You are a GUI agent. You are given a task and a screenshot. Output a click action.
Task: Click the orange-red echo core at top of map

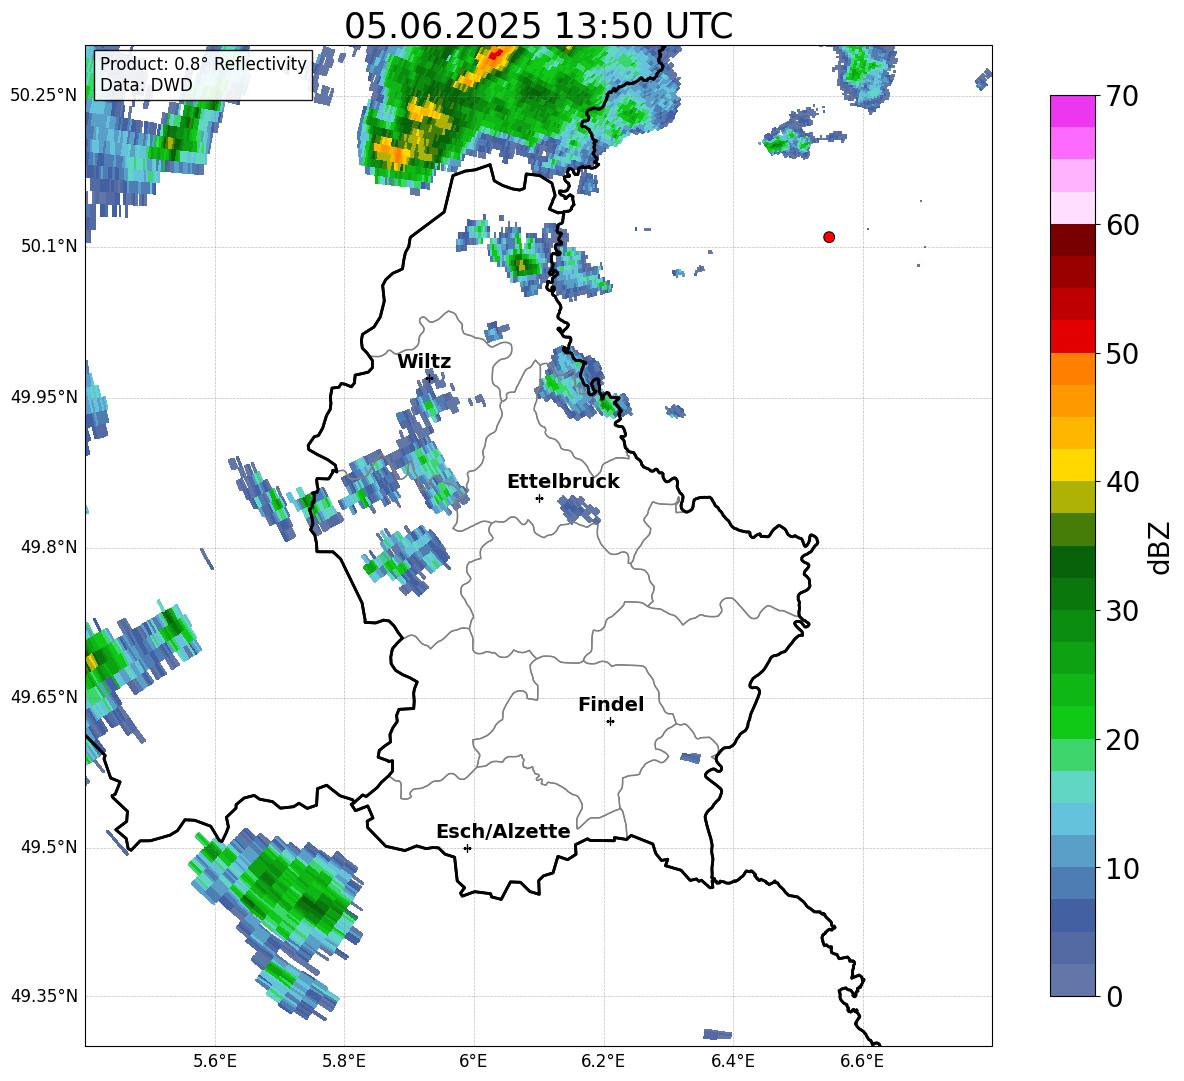click(x=487, y=66)
